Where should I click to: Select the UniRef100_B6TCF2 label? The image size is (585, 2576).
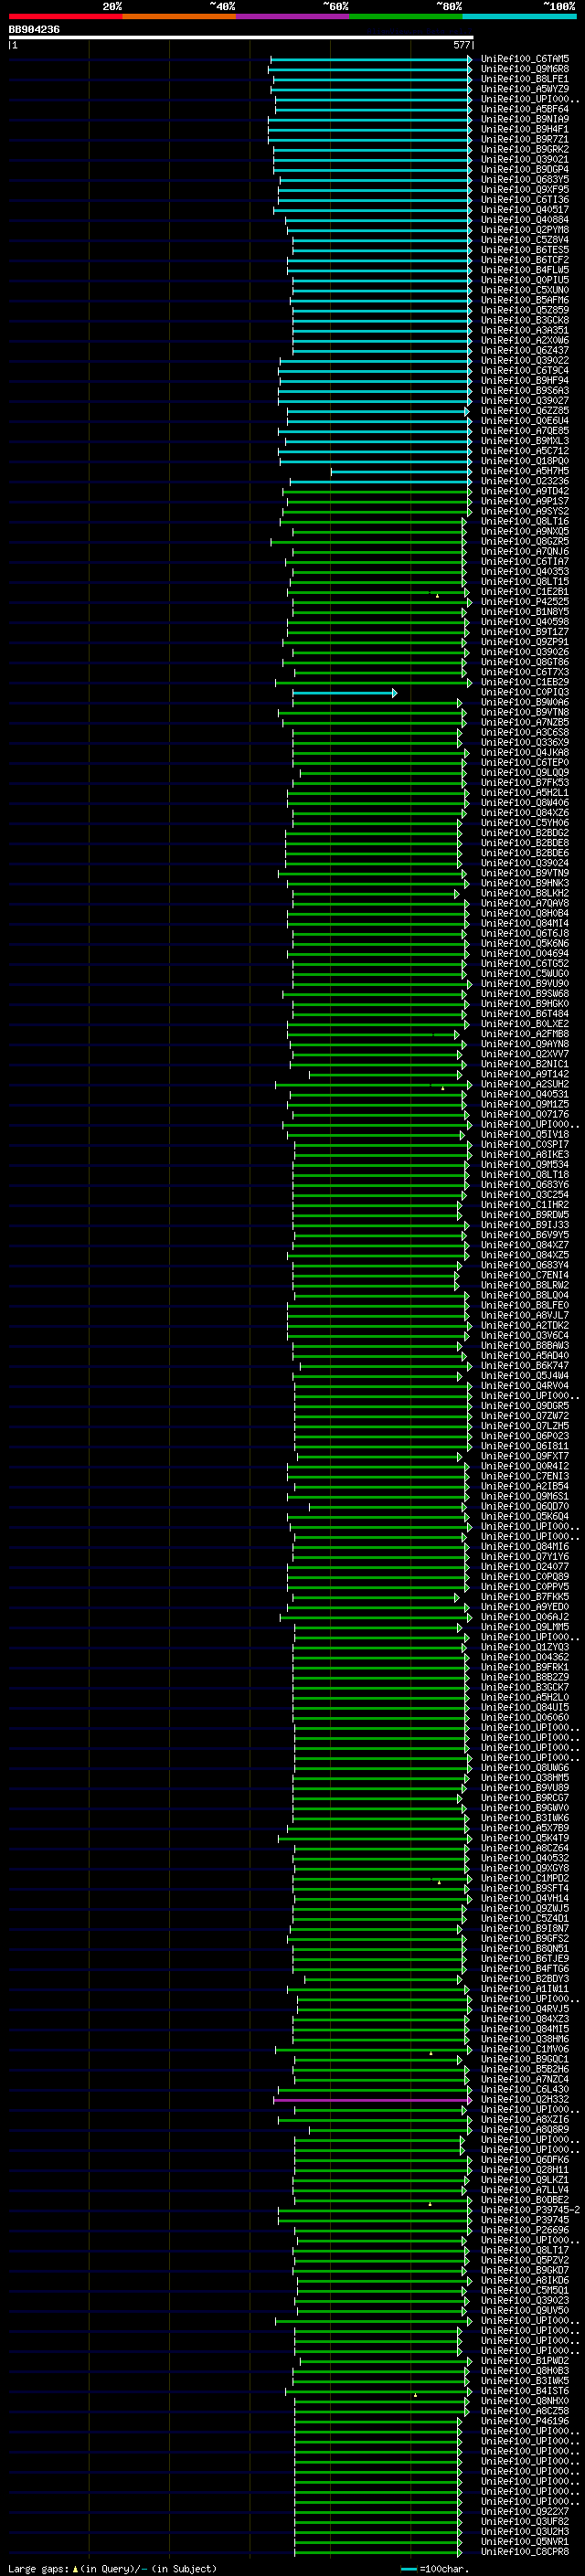tap(525, 260)
